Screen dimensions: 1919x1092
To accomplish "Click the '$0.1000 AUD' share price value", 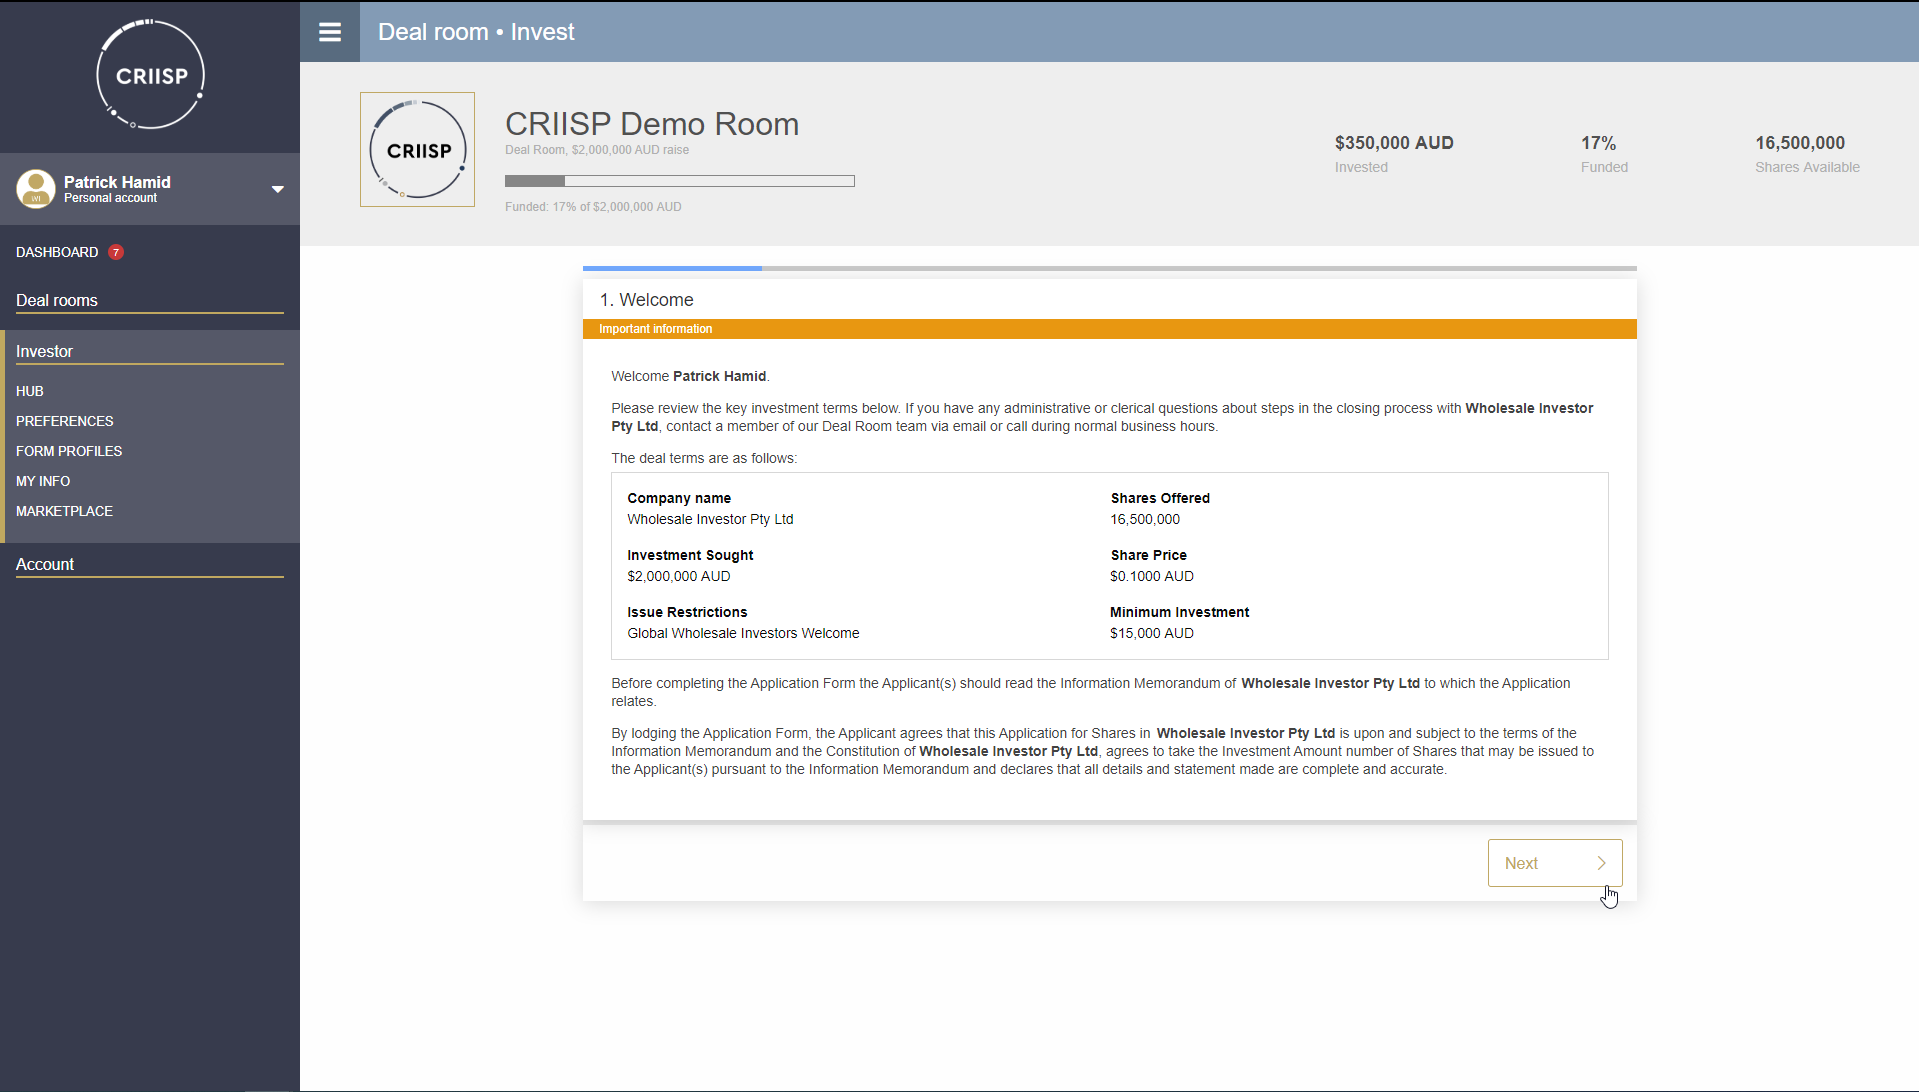I will (1152, 576).
